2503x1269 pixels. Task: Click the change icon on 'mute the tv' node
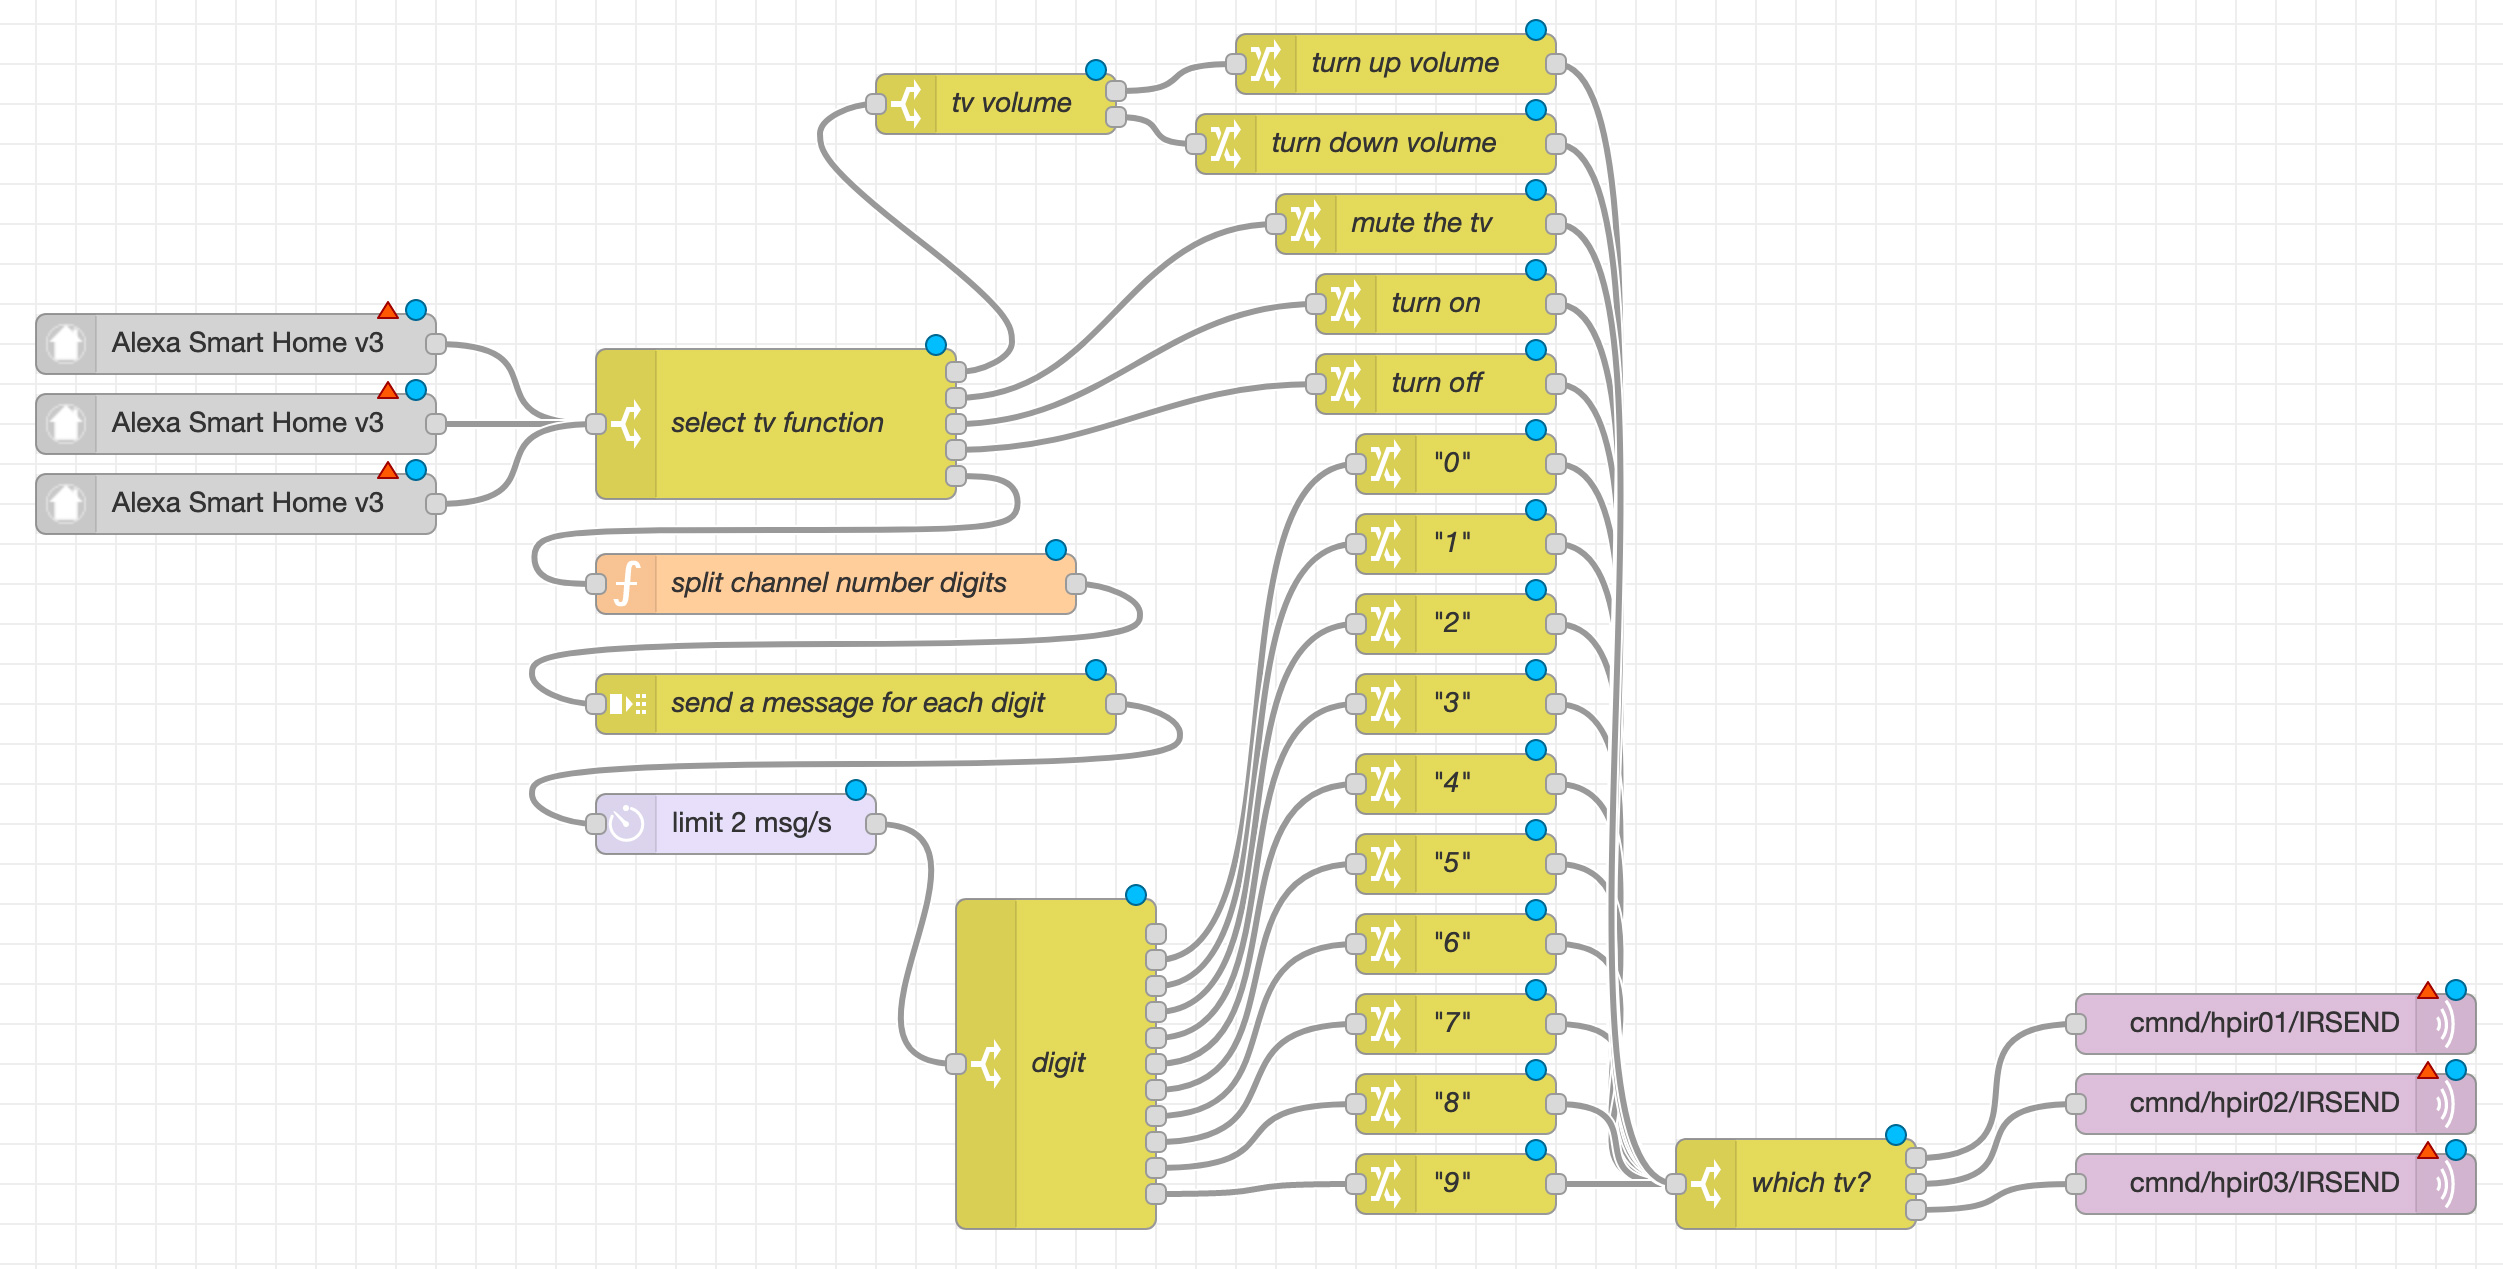(x=1306, y=224)
